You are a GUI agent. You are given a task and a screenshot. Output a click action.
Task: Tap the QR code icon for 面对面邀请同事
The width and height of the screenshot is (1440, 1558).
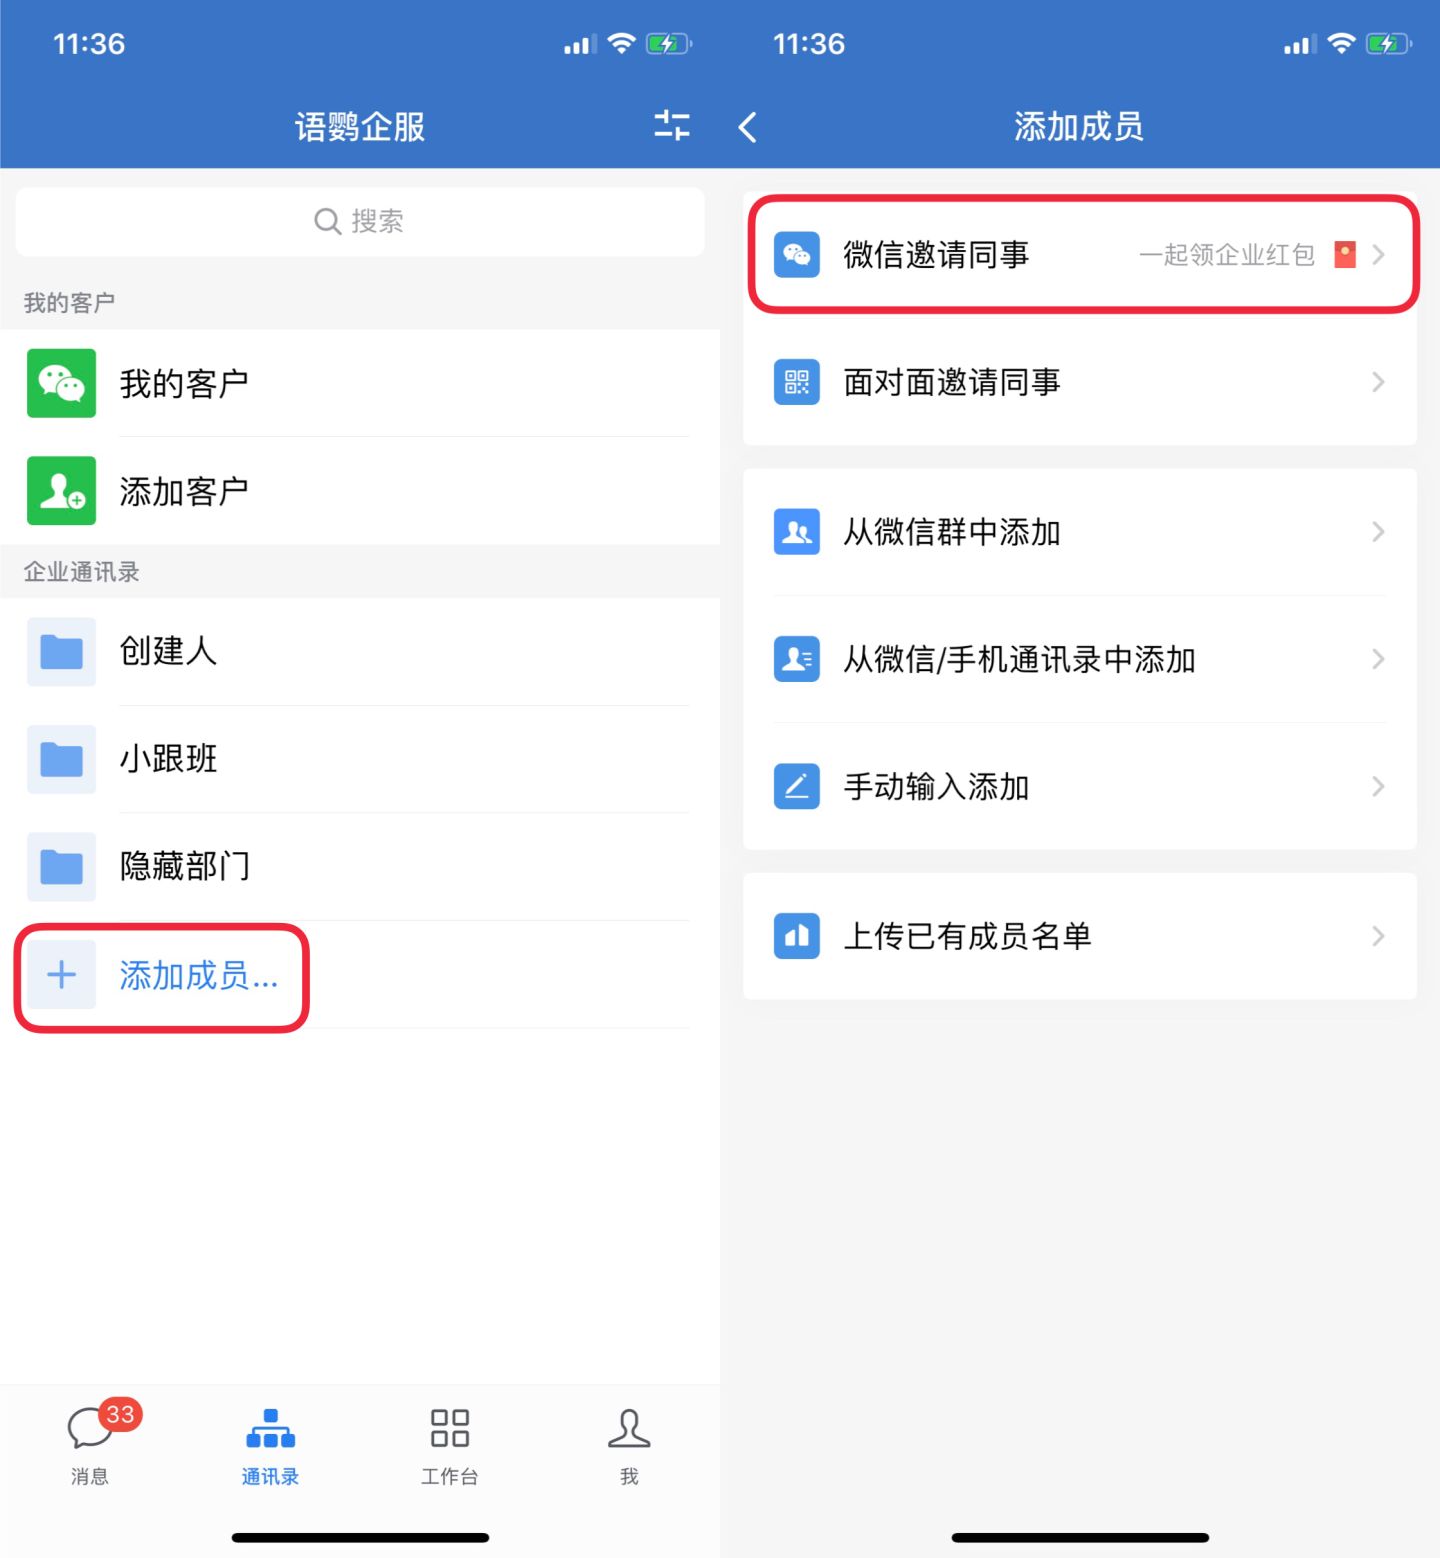pos(797,382)
